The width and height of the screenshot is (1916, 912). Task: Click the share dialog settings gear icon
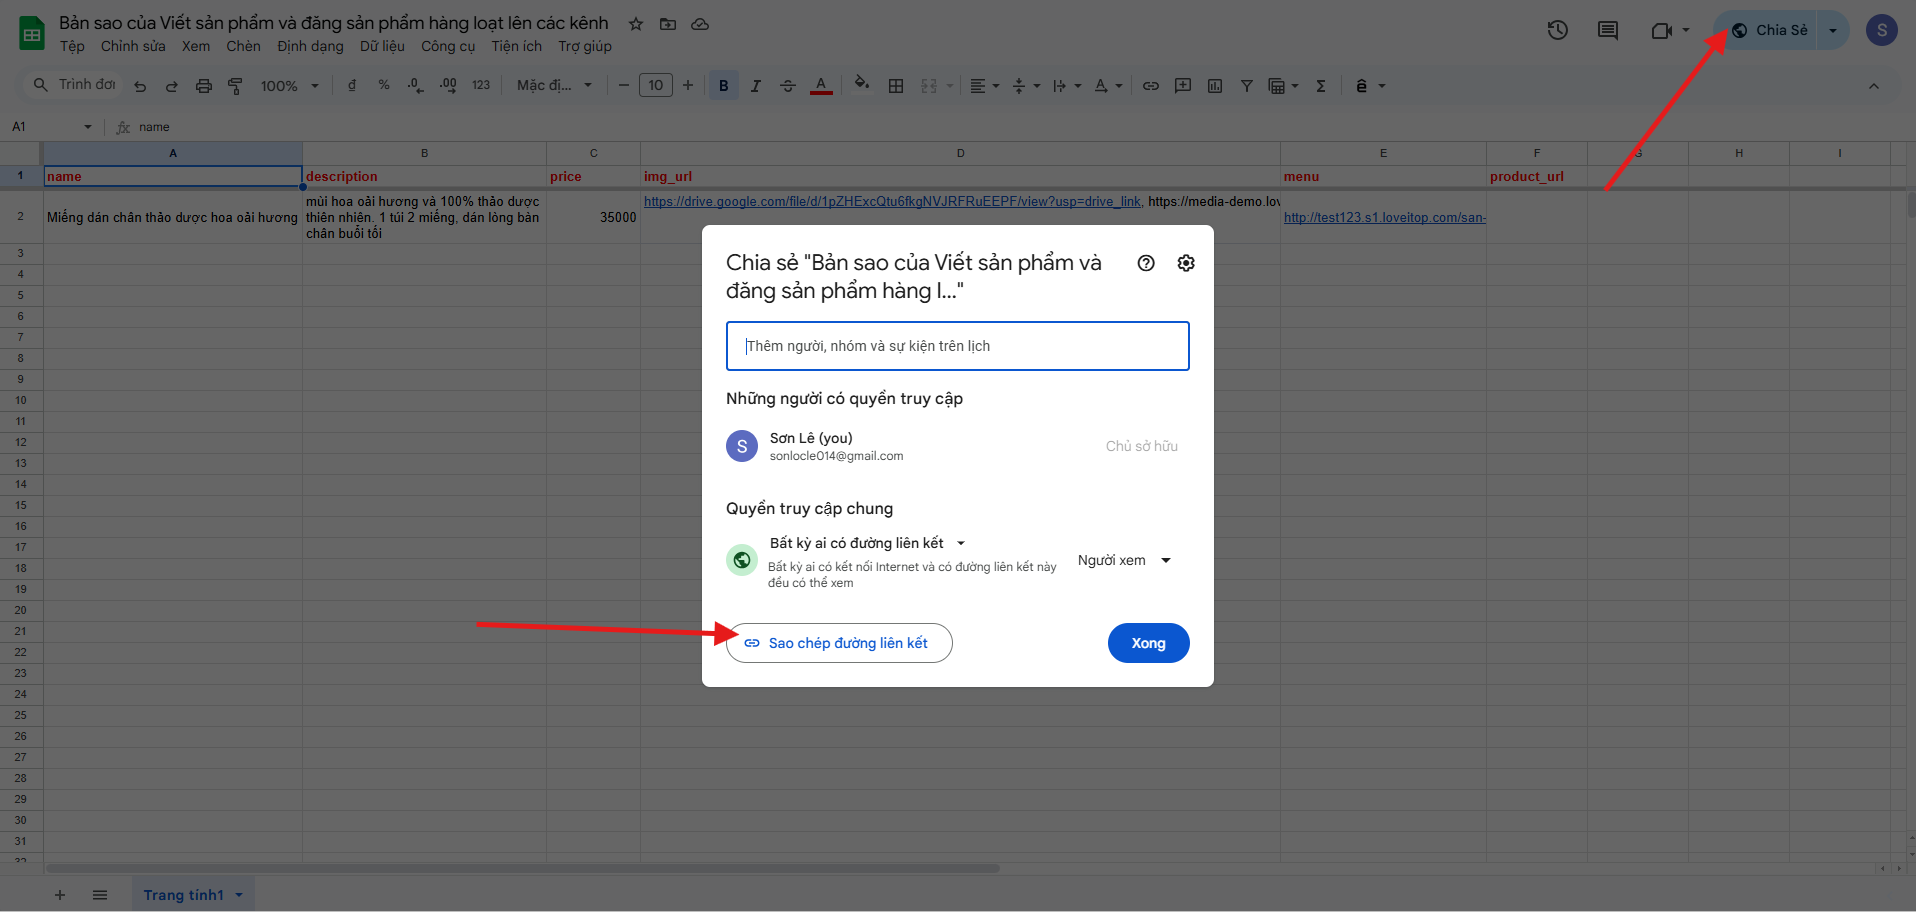pyautogui.click(x=1186, y=263)
